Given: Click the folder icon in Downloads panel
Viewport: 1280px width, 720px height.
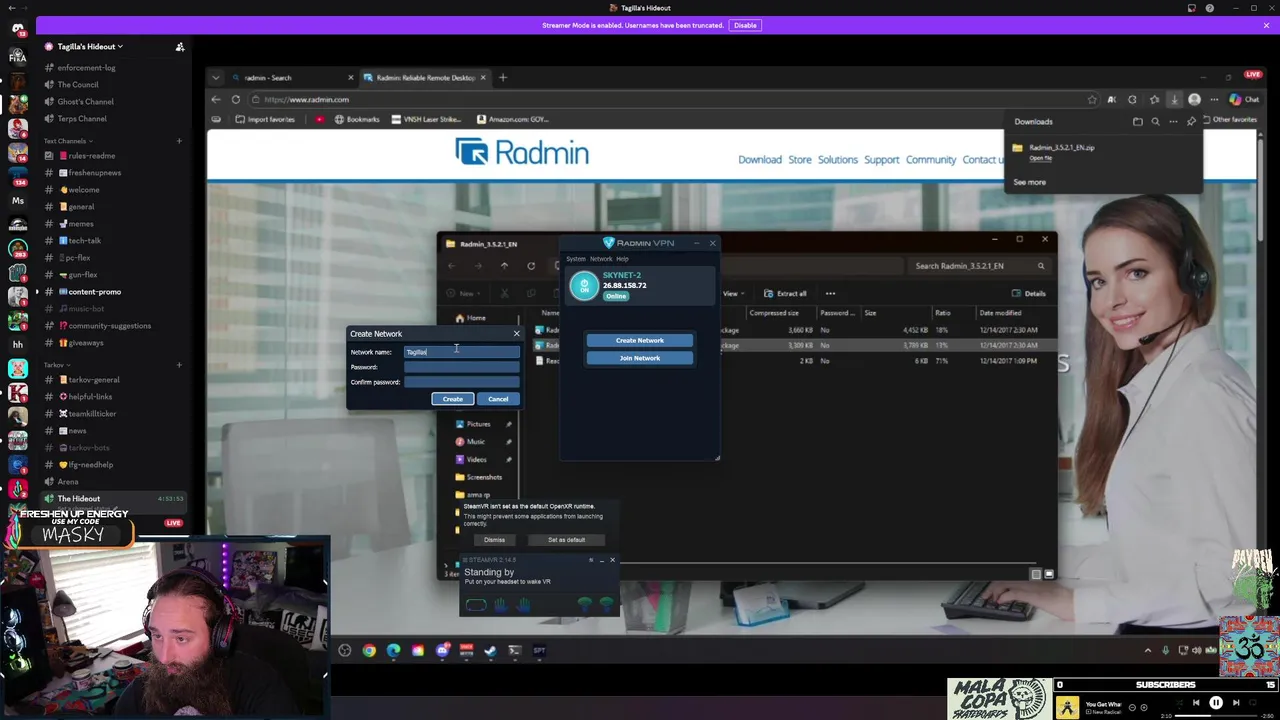Looking at the screenshot, I should pos(1137,122).
